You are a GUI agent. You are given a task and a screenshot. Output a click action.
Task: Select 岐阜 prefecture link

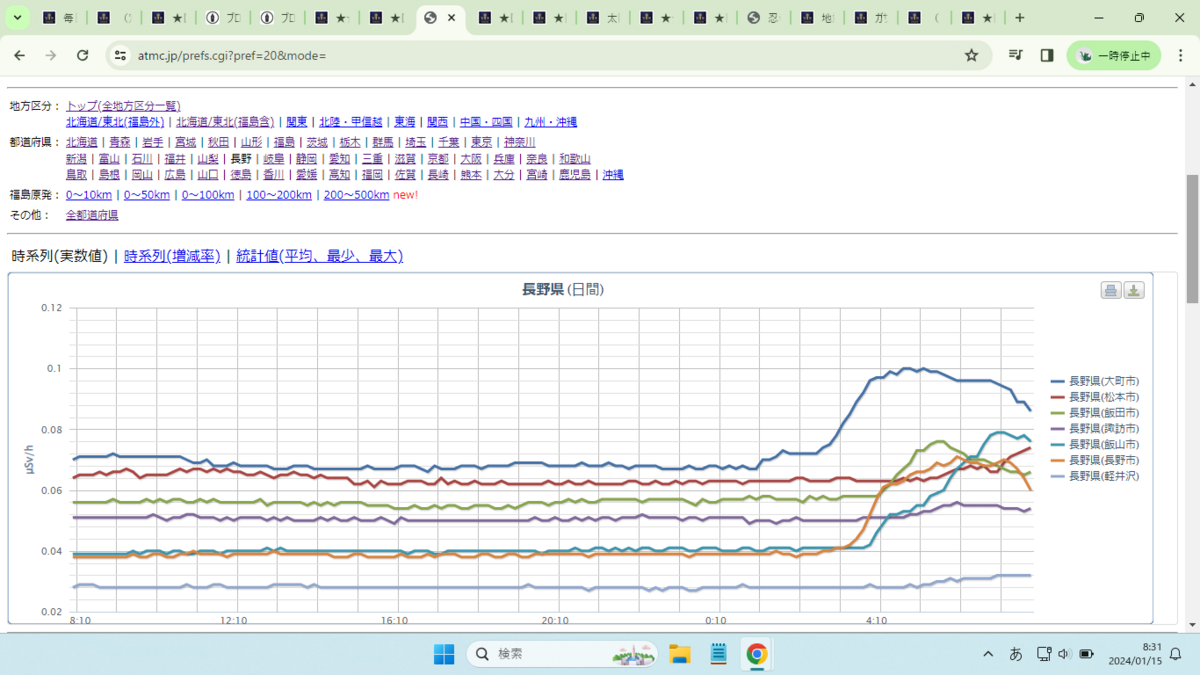click(x=273, y=159)
